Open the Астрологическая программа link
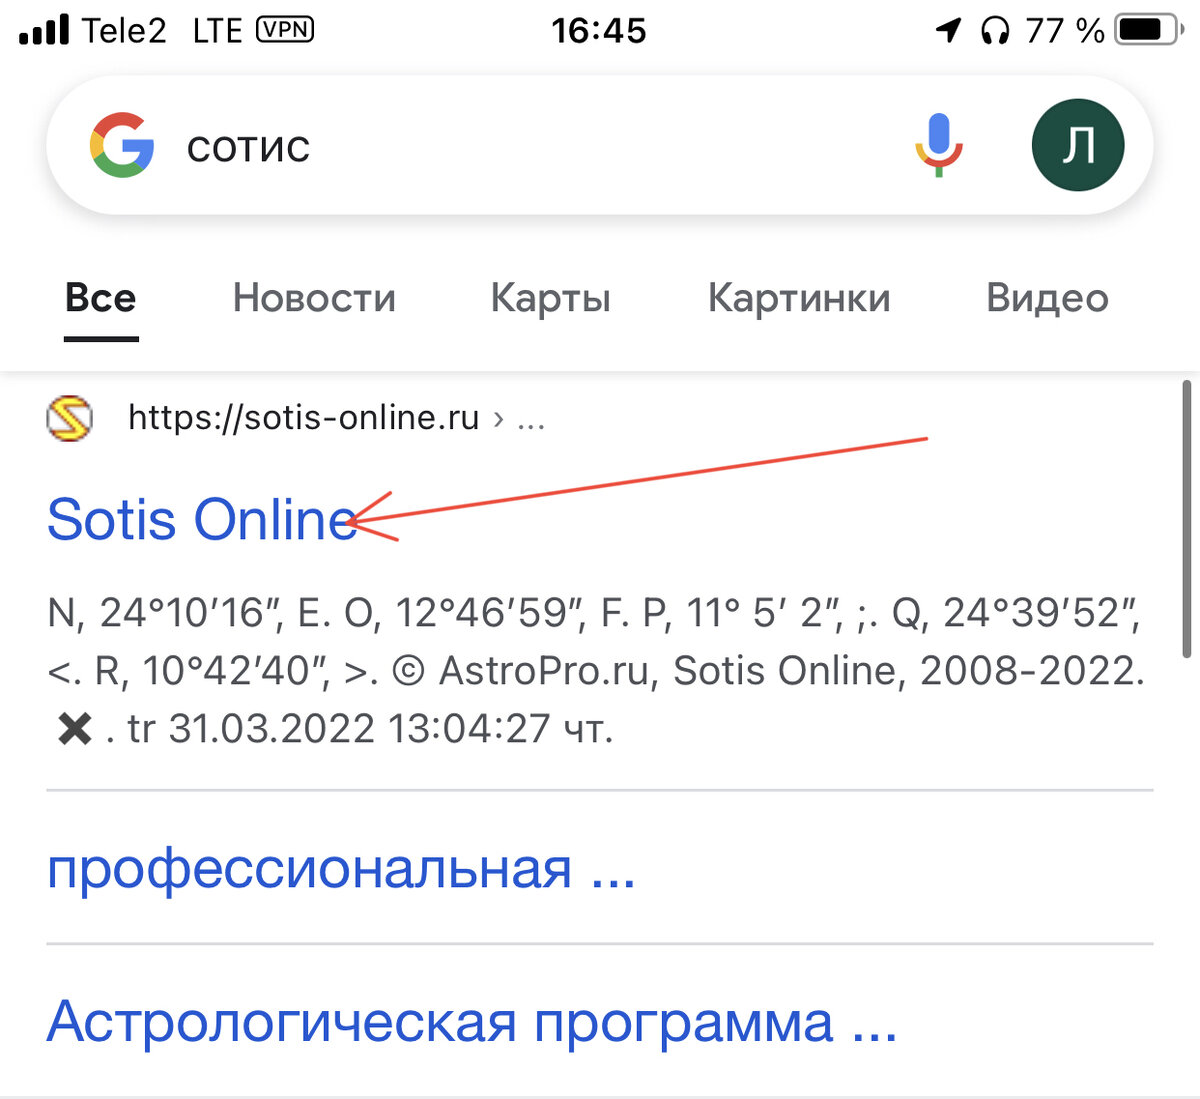Screen dimensions: 1200x1099 [x=470, y=1022]
